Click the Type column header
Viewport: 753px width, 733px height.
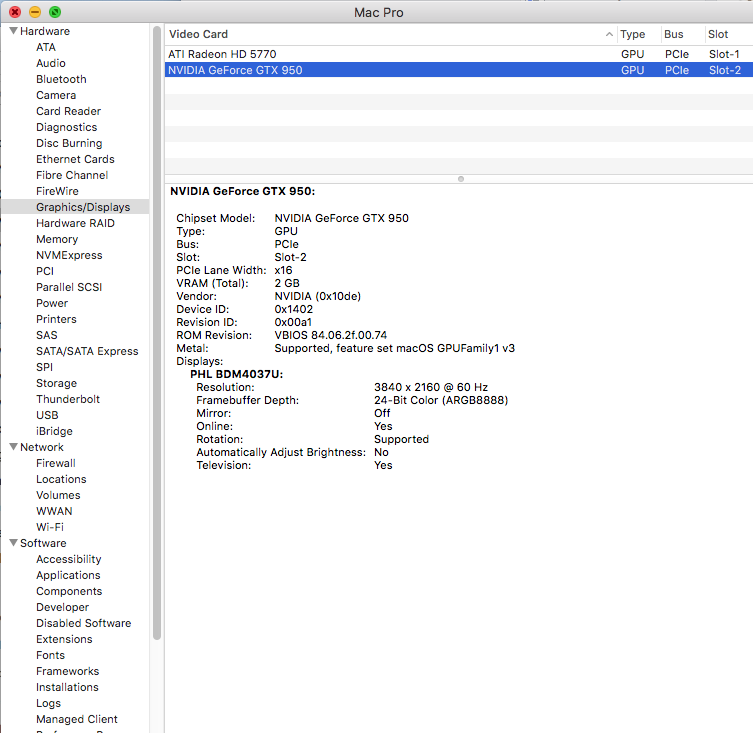639,34
